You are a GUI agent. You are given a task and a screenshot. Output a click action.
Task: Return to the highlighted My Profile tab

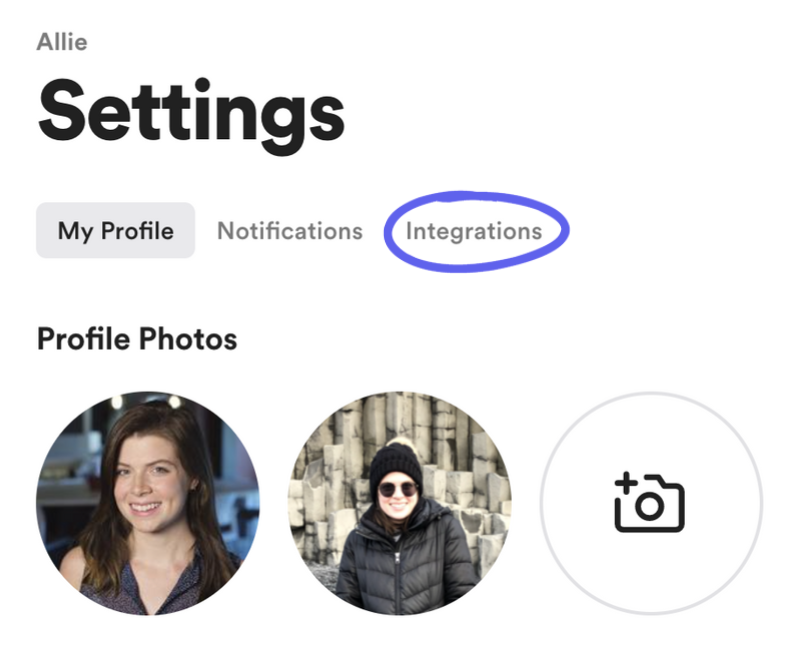(x=115, y=231)
